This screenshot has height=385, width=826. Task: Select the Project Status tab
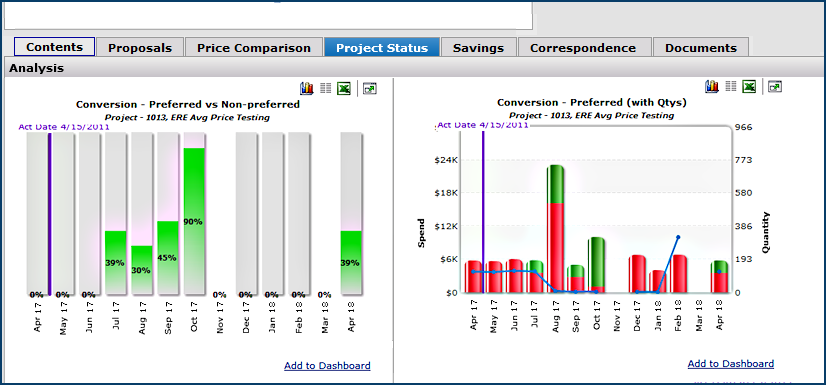[x=382, y=47]
